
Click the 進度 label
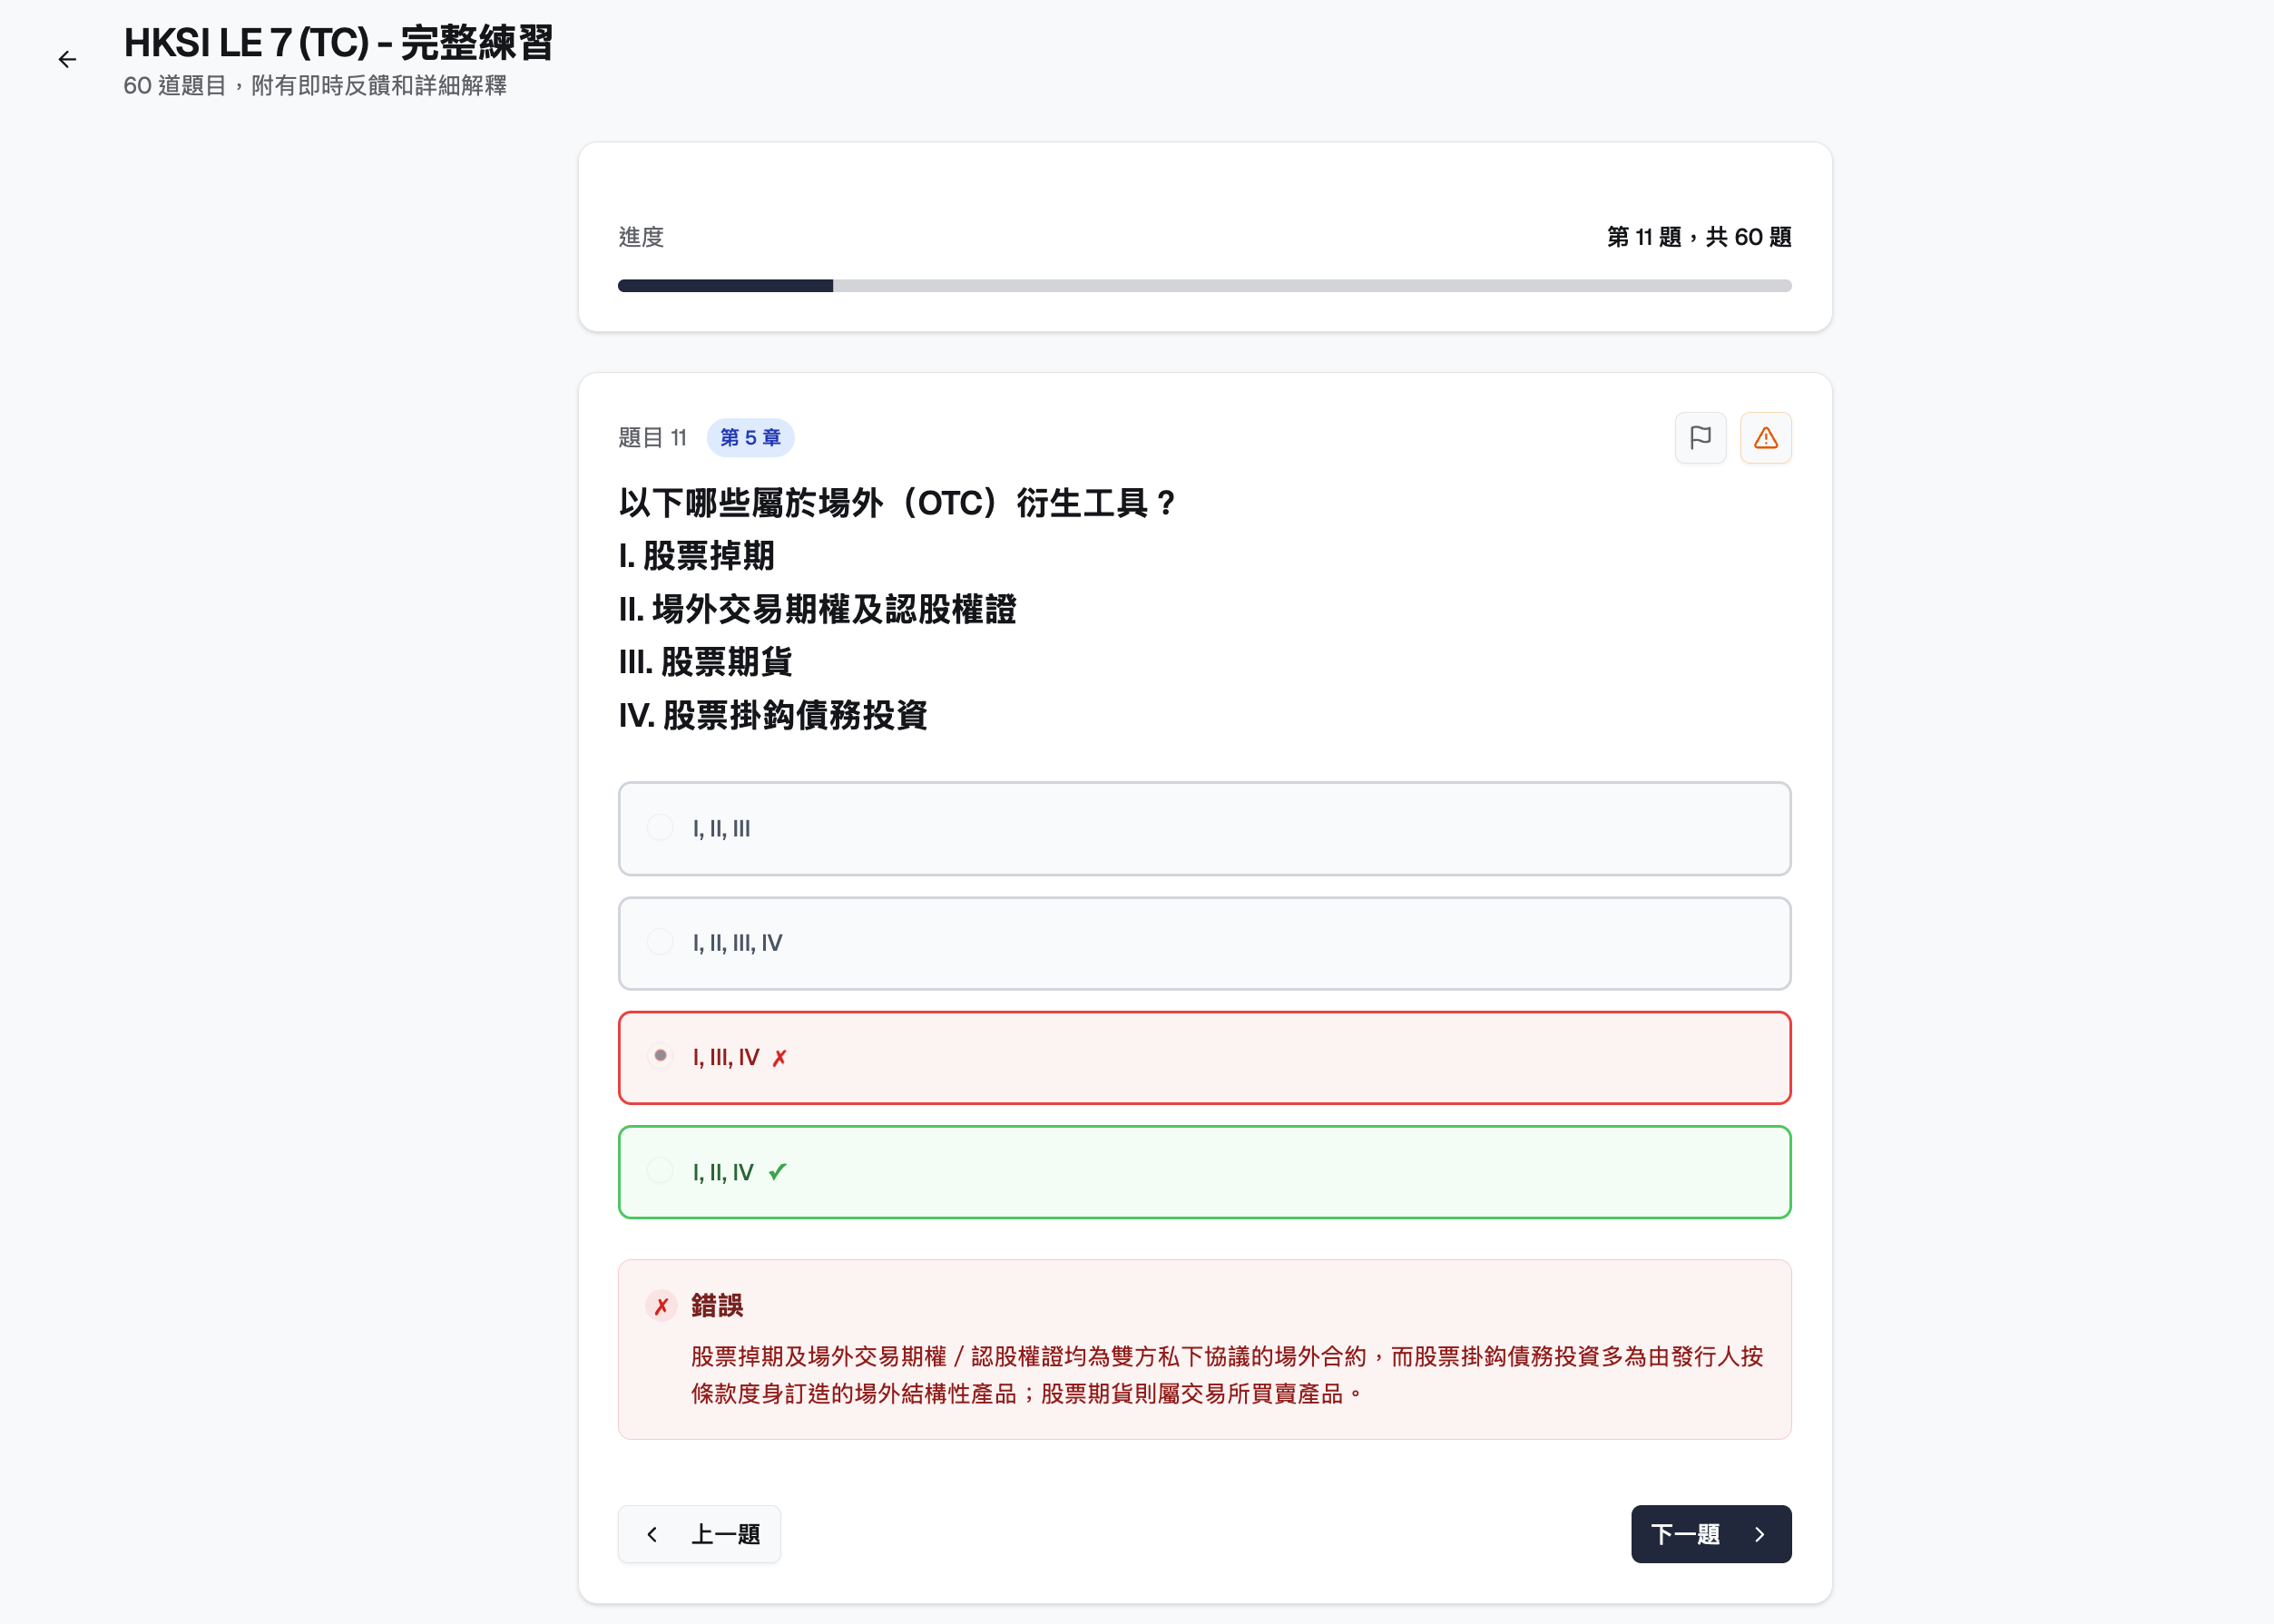tap(641, 237)
